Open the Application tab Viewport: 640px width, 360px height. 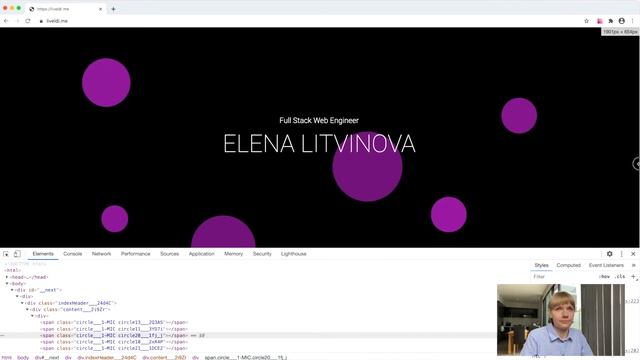[201, 254]
